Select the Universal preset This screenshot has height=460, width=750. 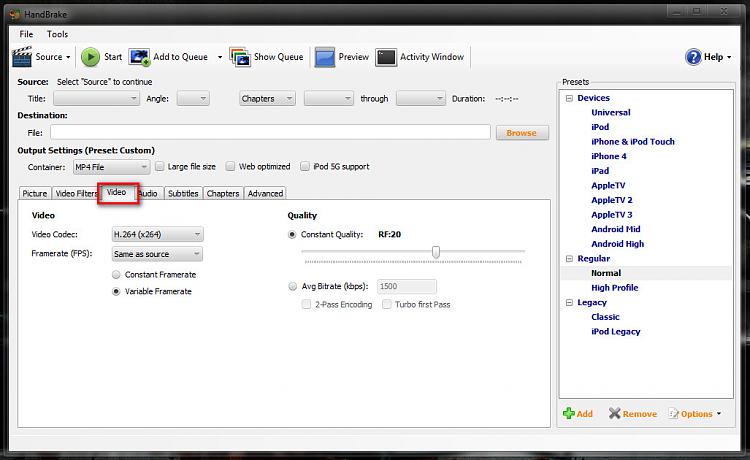point(611,113)
